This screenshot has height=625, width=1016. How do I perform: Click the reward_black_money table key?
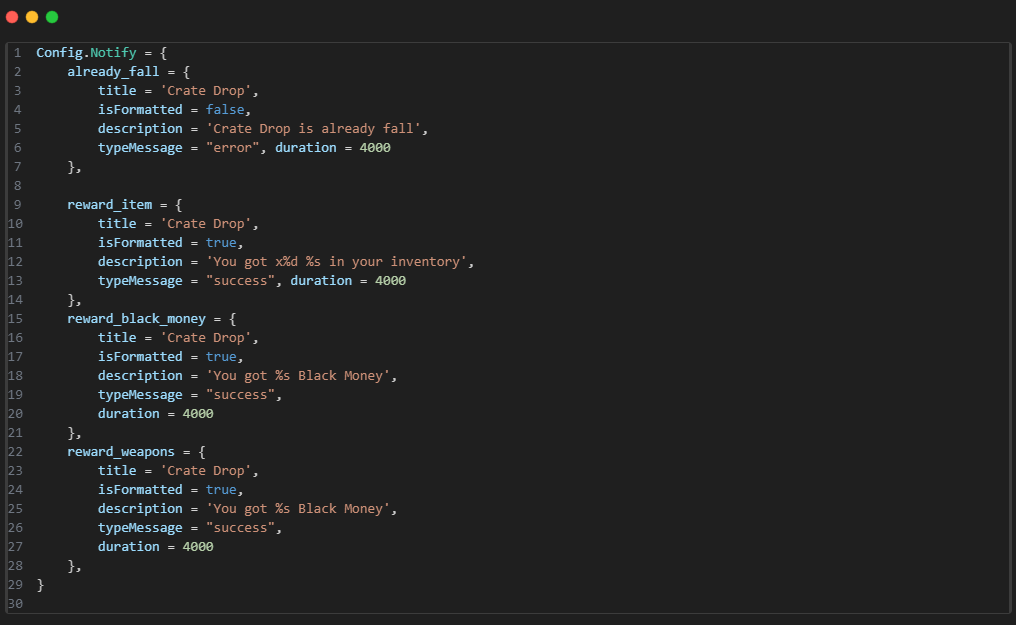[137, 319]
